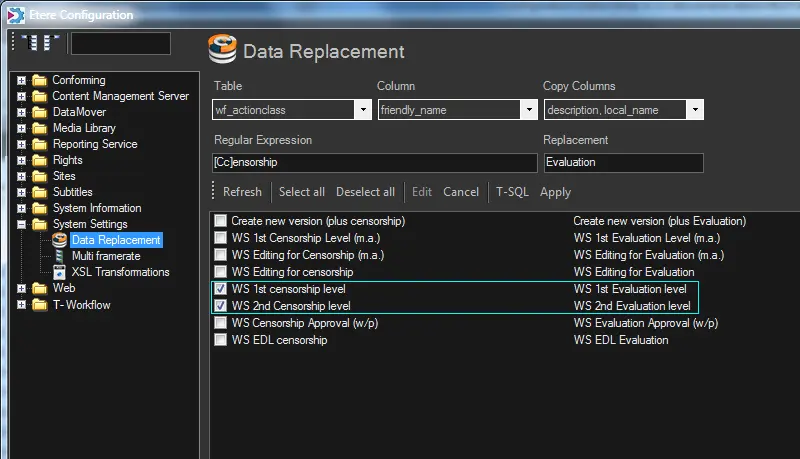
Task: Click the tree view icon above sidebar
Action: [39, 43]
